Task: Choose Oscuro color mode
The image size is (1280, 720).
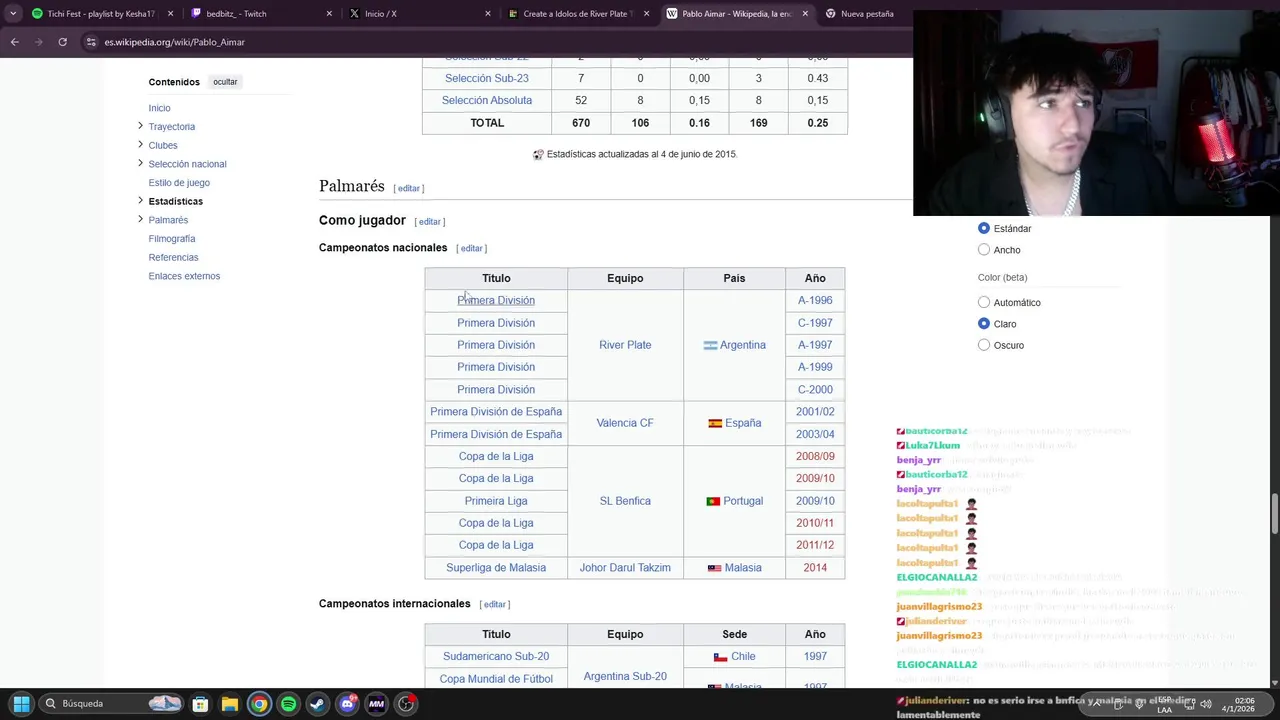Action: (x=984, y=345)
